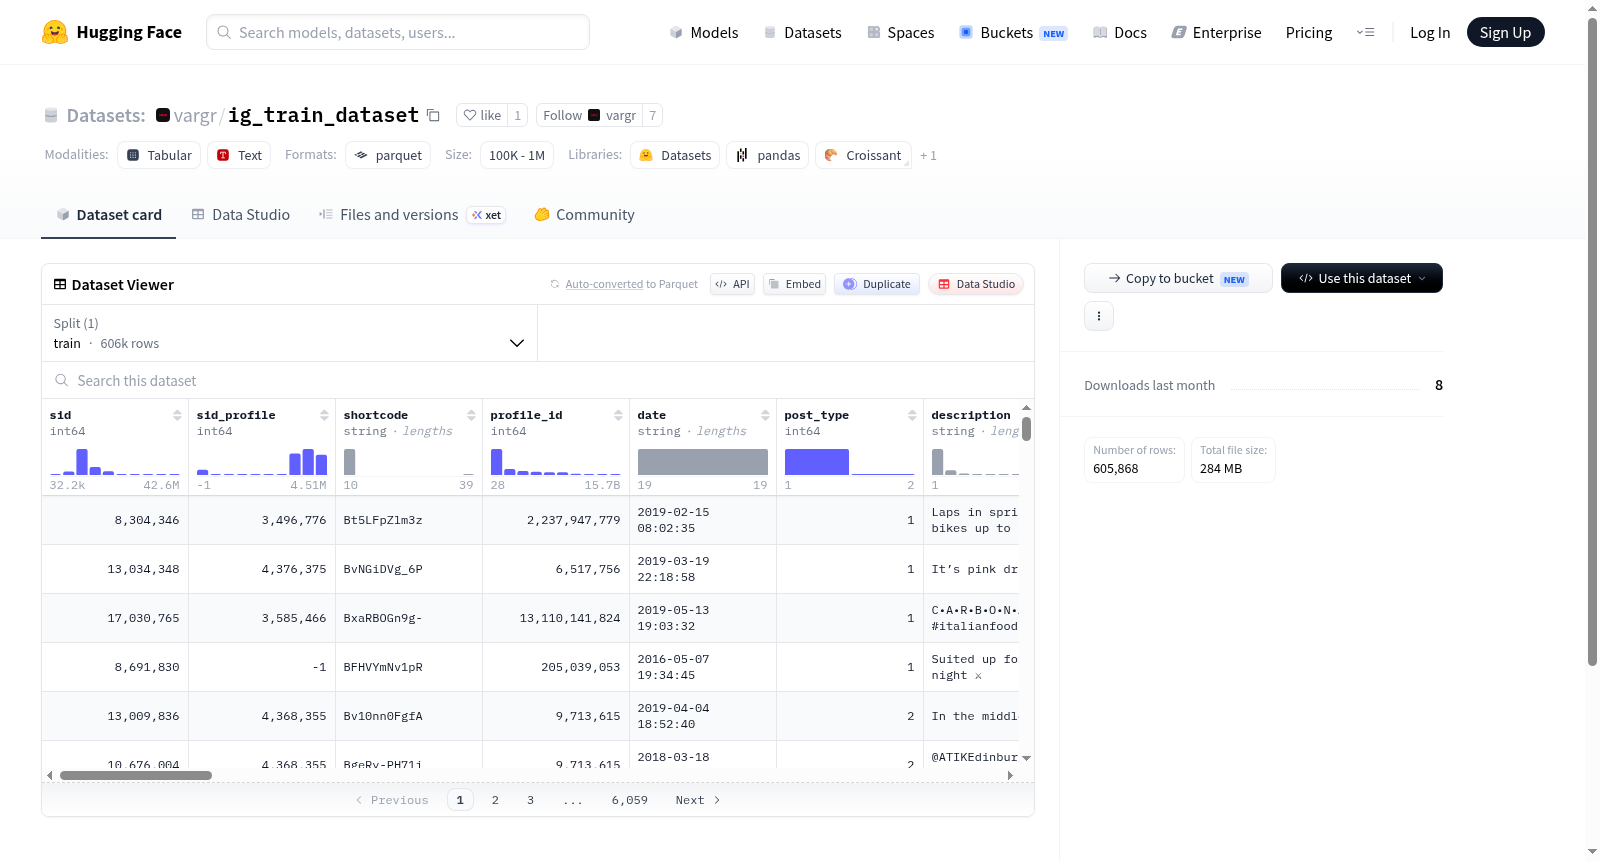Switch to the Data Studio tab
Image resolution: width=1600 pixels, height=861 pixels.
240,214
